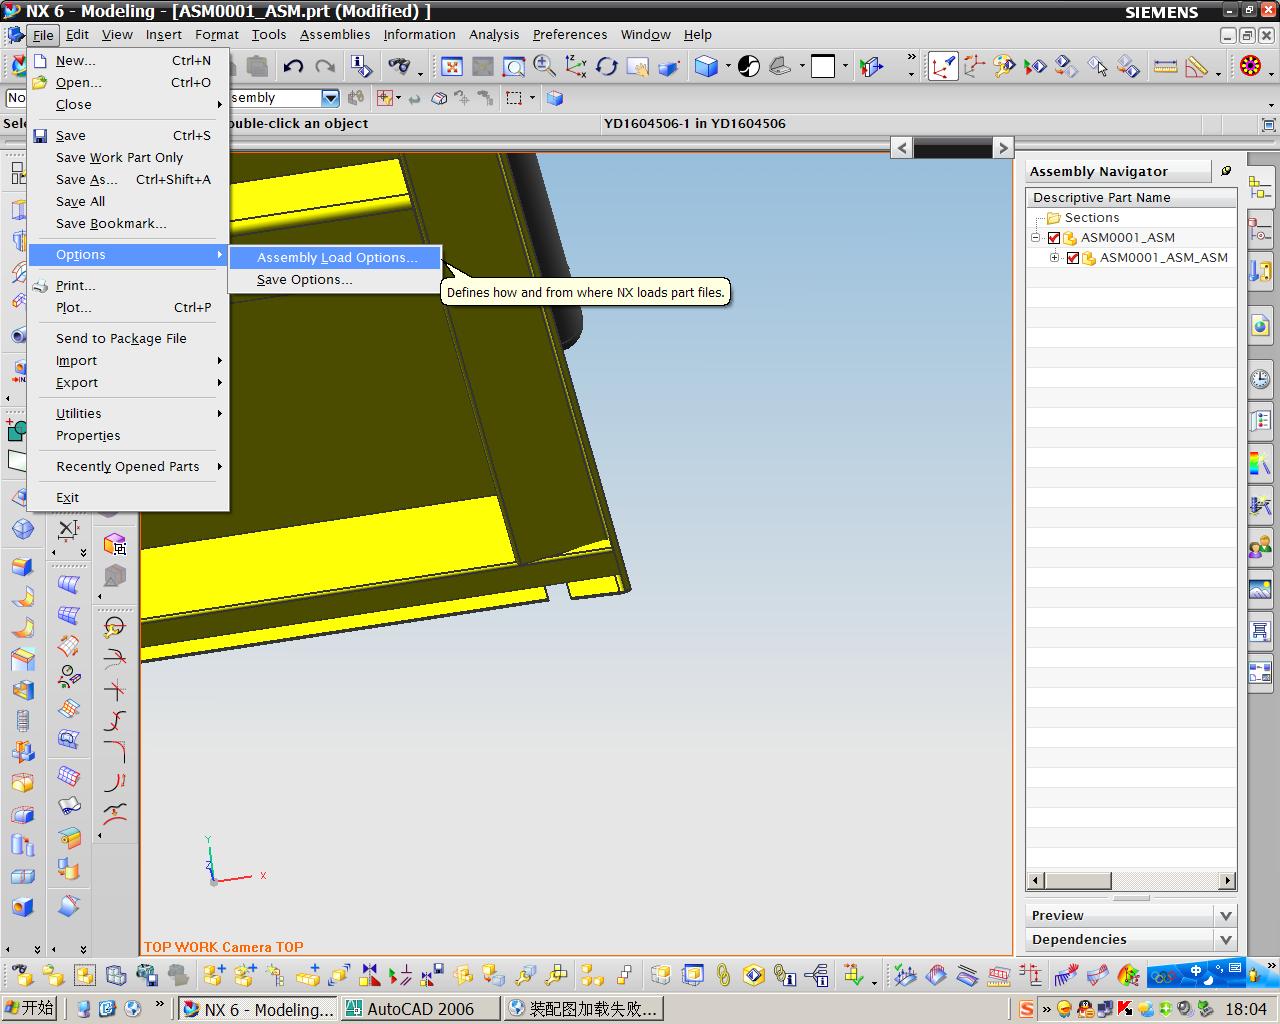
Task: Expand the Dependencies panel
Action: click(1226, 939)
